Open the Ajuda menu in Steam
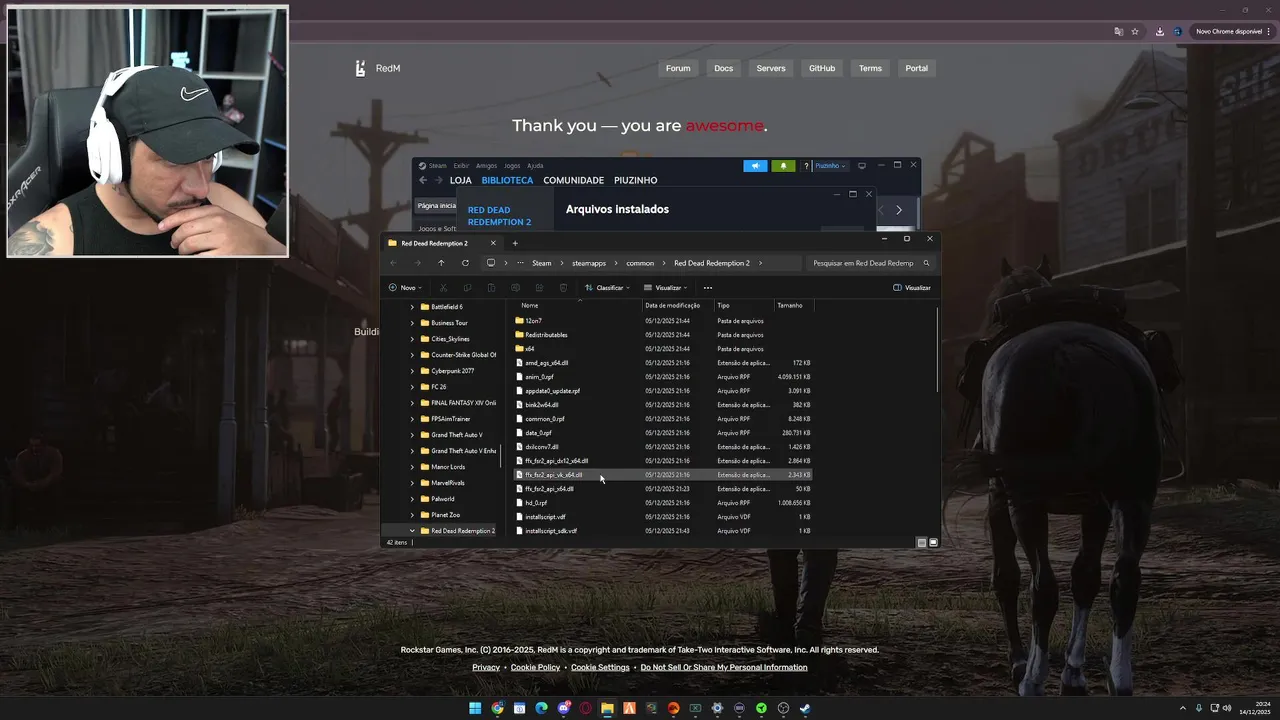The image size is (1280, 720). pyautogui.click(x=535, y=166)
